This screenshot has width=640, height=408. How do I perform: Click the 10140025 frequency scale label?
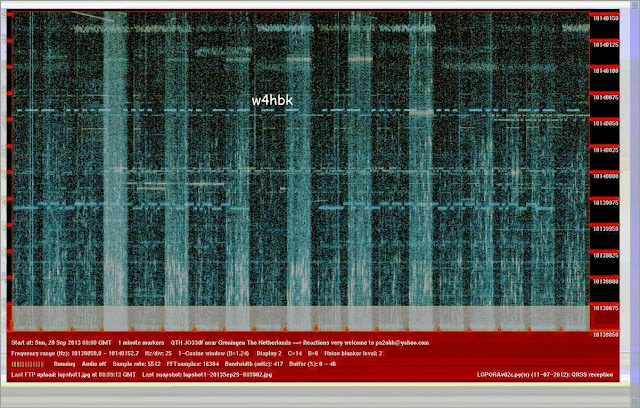[x=606, y=150]
